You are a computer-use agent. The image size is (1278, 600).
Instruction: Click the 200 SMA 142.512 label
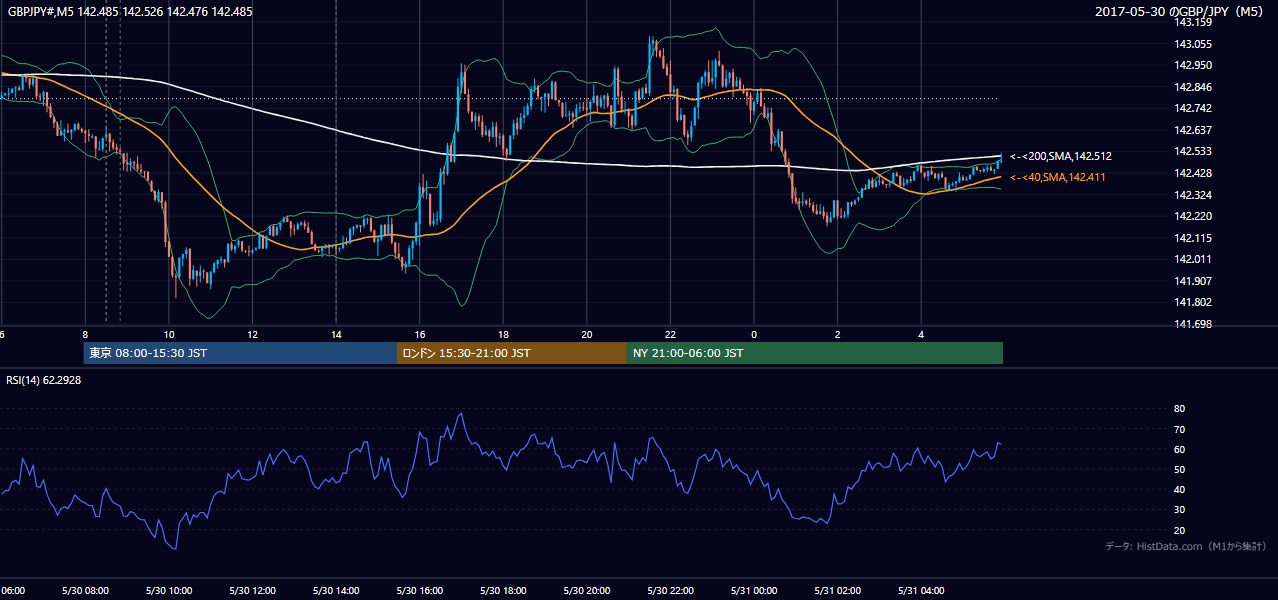tap(1061, 156)
